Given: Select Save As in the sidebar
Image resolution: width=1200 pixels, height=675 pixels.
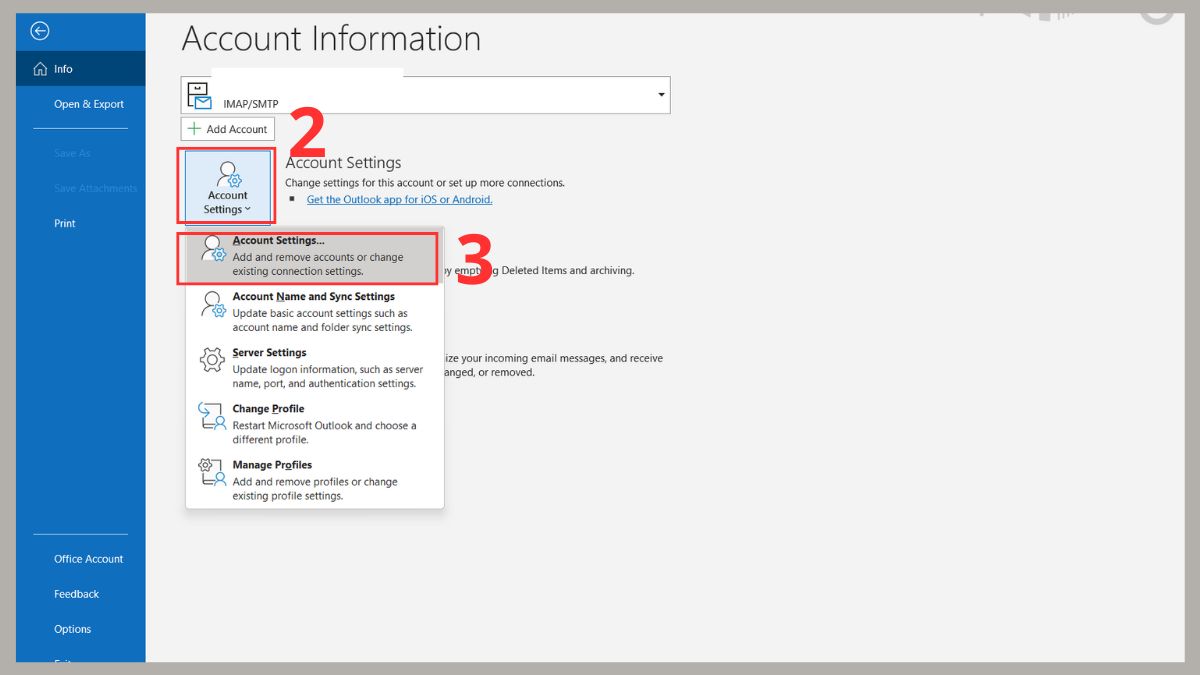Looking at the screenshot, I should tap(71, 153).
